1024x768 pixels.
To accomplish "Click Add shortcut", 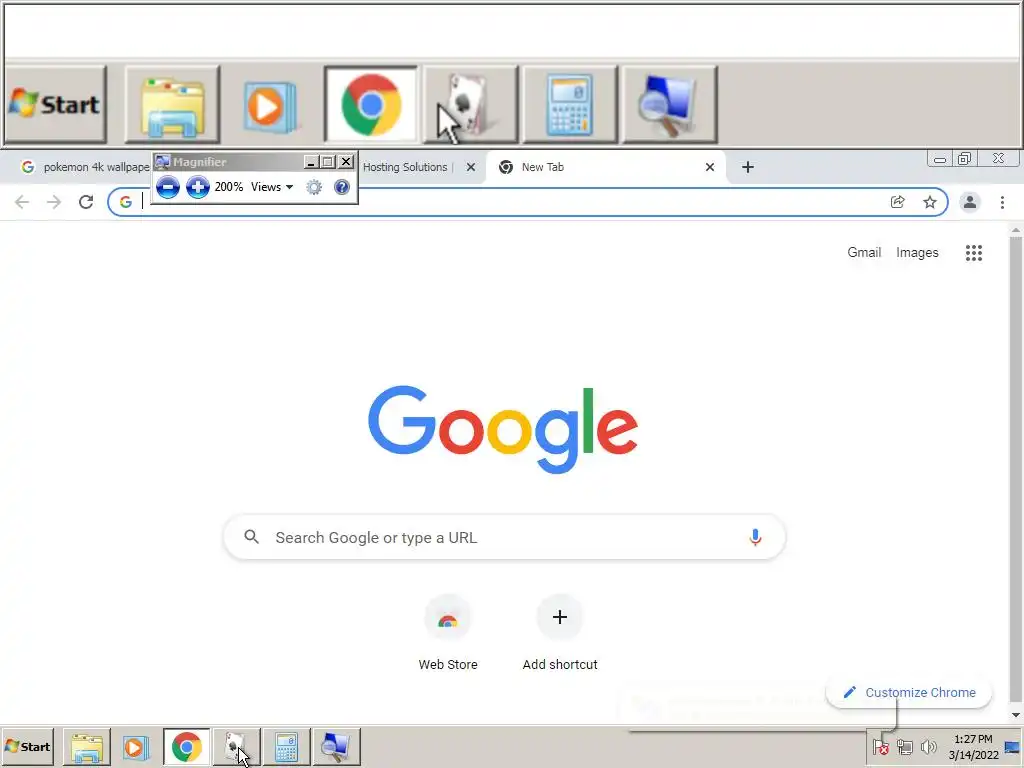I will pyautogui.click(x=560, y=633).
